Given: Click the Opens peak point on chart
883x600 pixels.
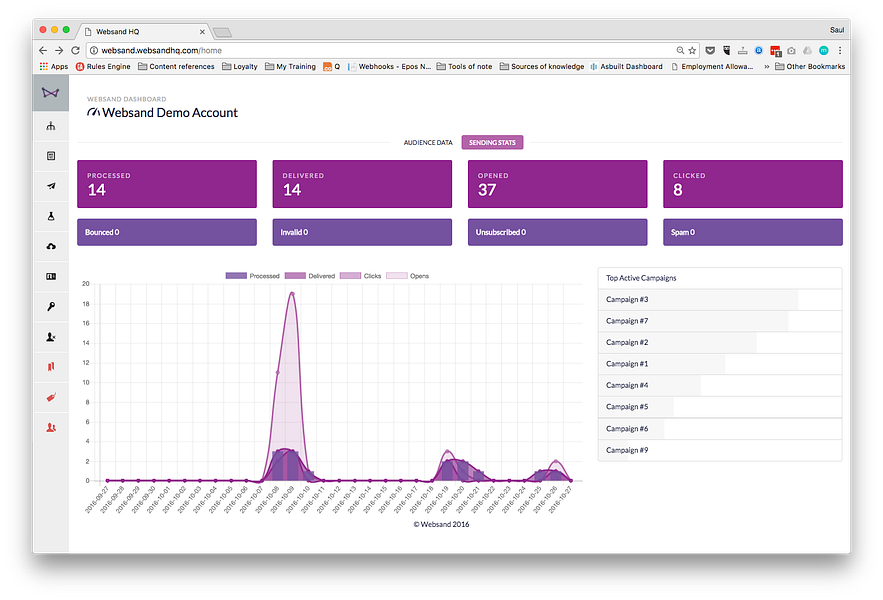Looking at the screenshot, I should (292, 294).
